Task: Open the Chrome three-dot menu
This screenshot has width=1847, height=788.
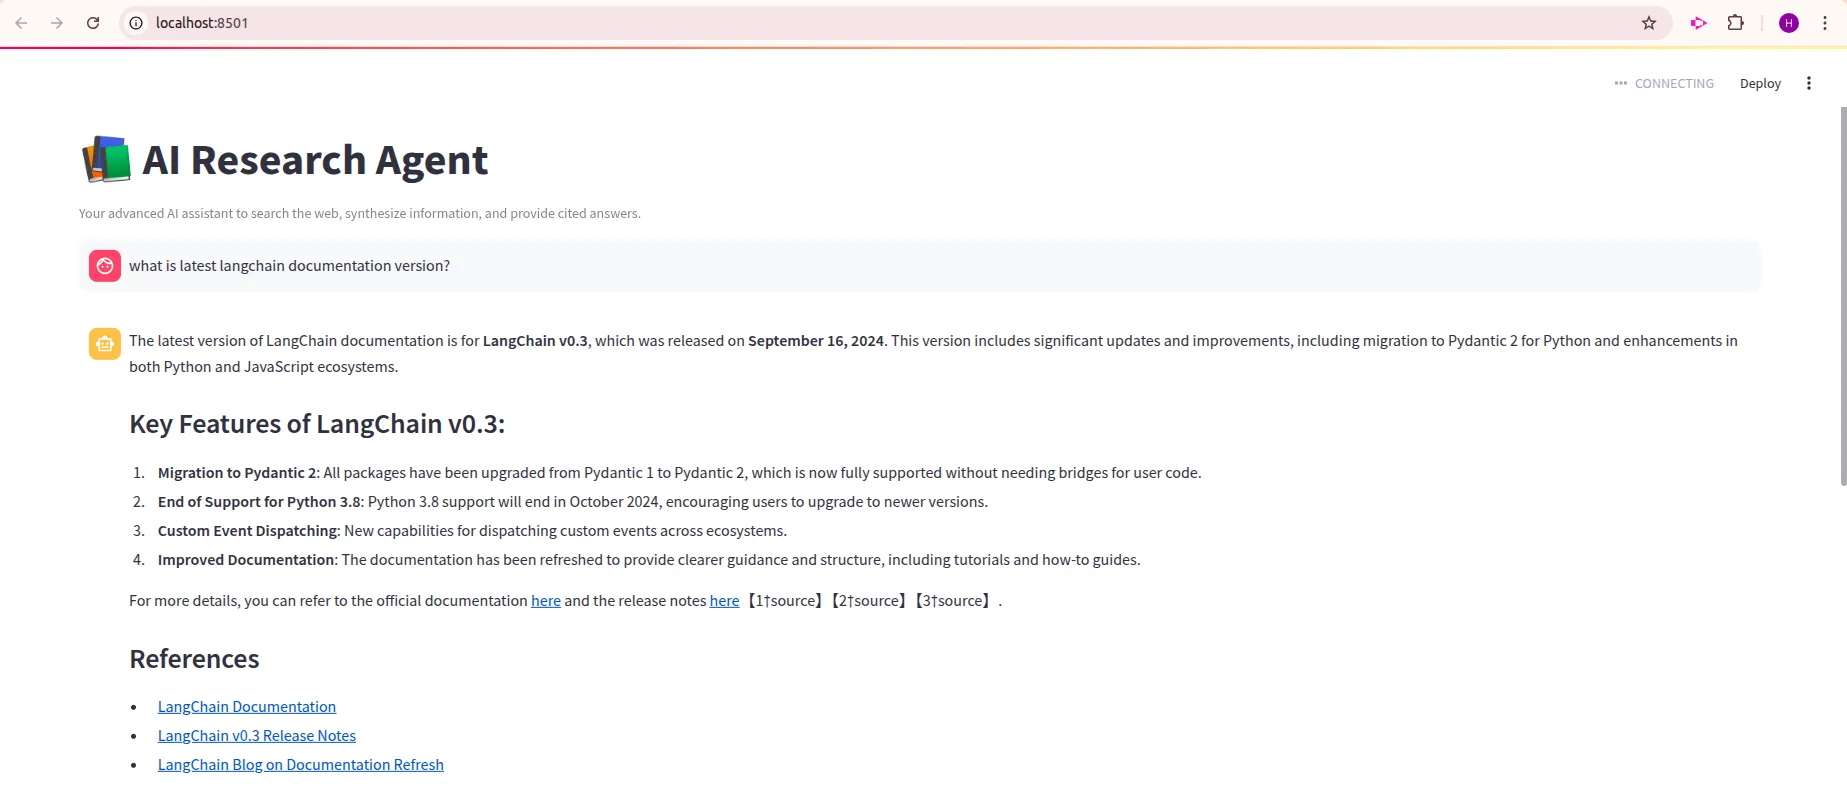Action: pyautogui.click(x=1825, y=23)
